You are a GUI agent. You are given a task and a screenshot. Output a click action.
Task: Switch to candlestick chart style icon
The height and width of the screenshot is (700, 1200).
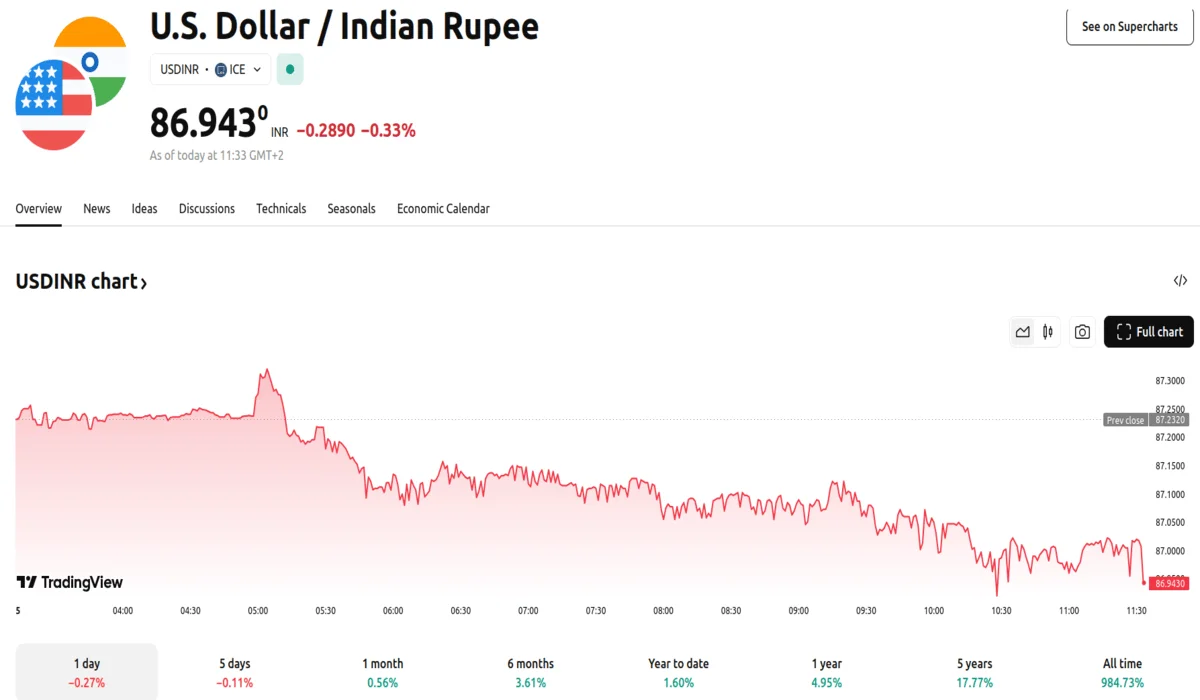[1048, 332]
